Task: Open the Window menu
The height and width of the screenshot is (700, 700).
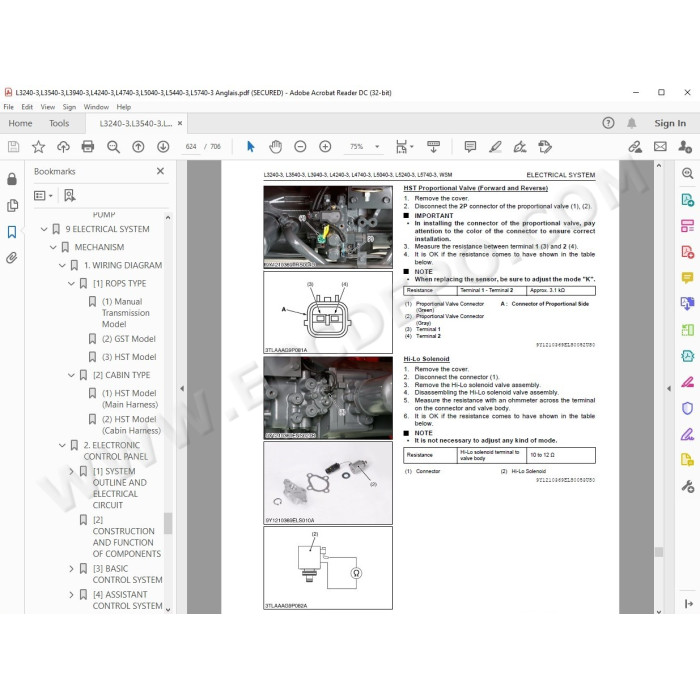Action: coord(96,107)
